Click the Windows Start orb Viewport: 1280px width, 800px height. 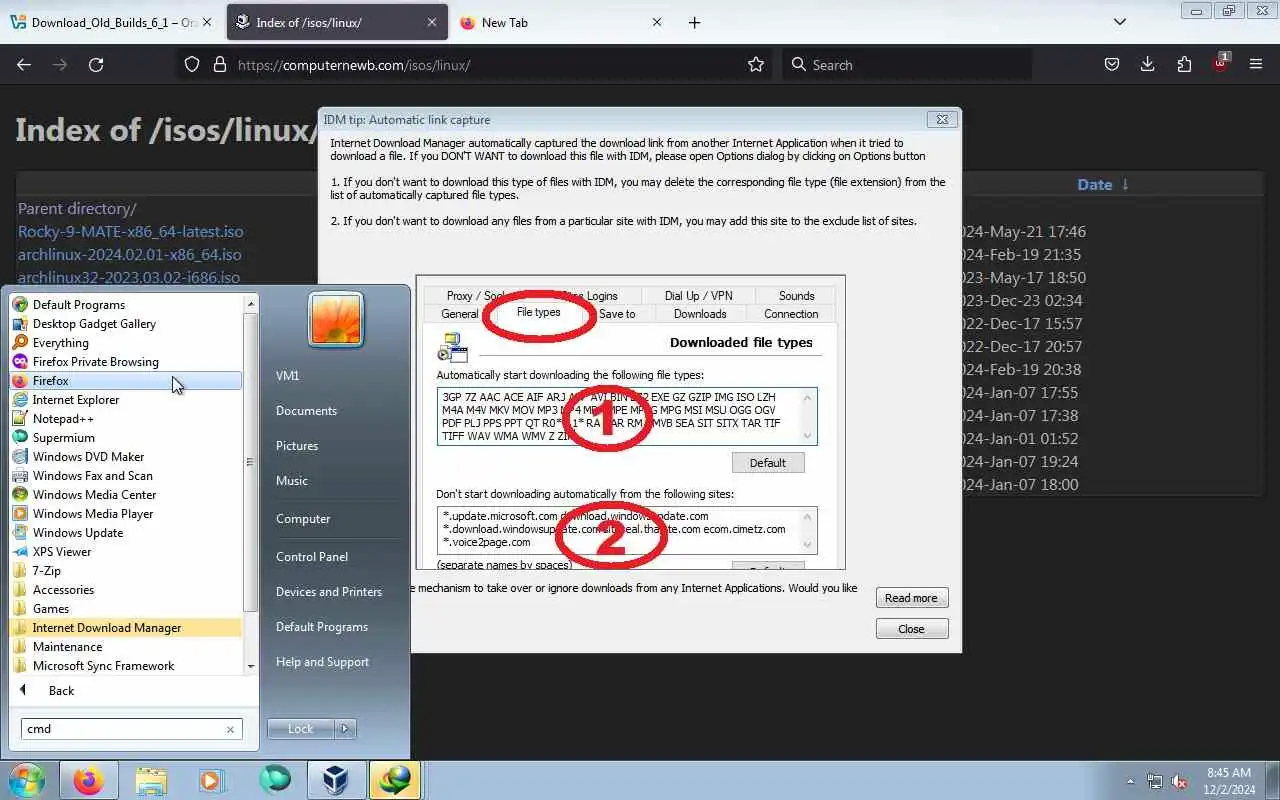click(27, 780)
